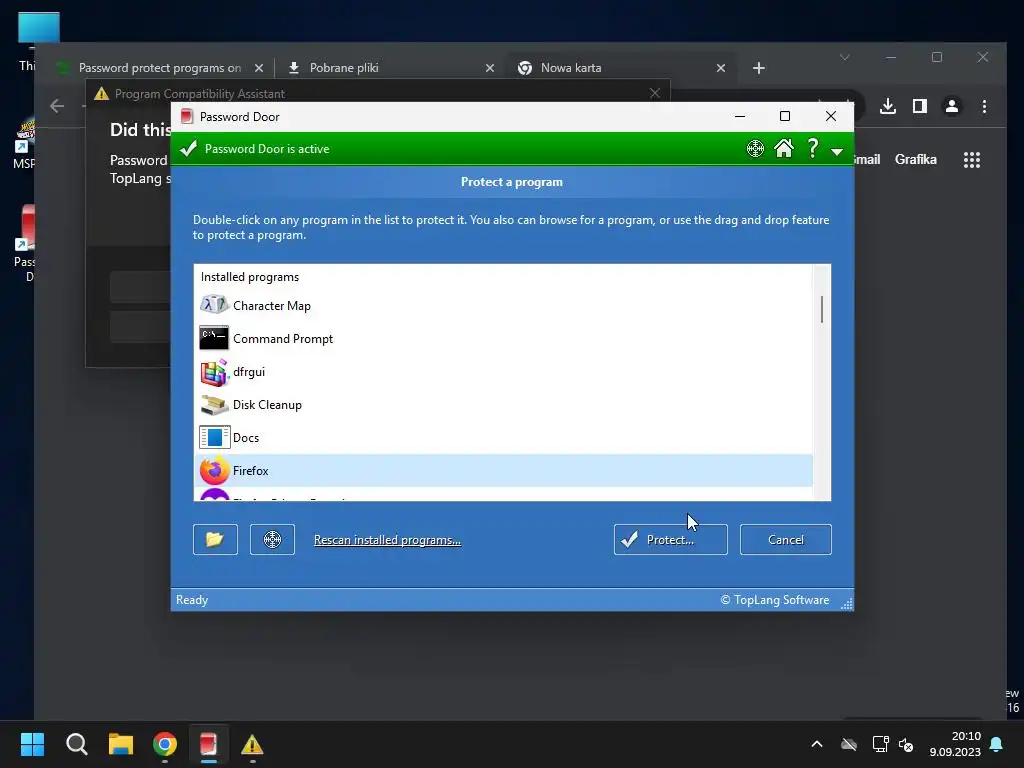Open network status tray icon
This screenshot has height=768, width=1024.
(880, 744)
